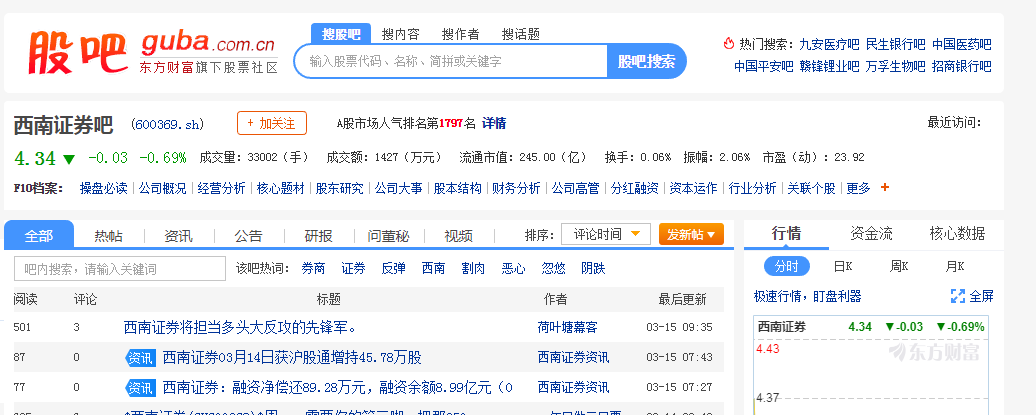Viewport: 1036px width, 415px height.
Task: Open hot search 招商银行吧
Action: click(962, 66)
